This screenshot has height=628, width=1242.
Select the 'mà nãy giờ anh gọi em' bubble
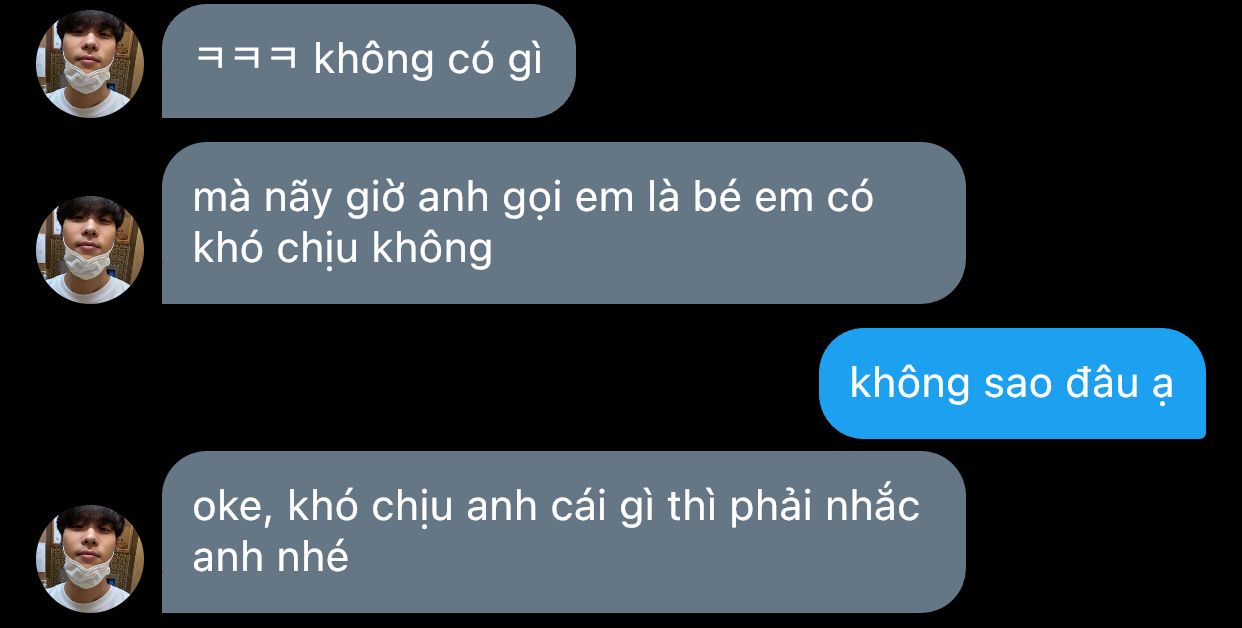click(563, 223)
